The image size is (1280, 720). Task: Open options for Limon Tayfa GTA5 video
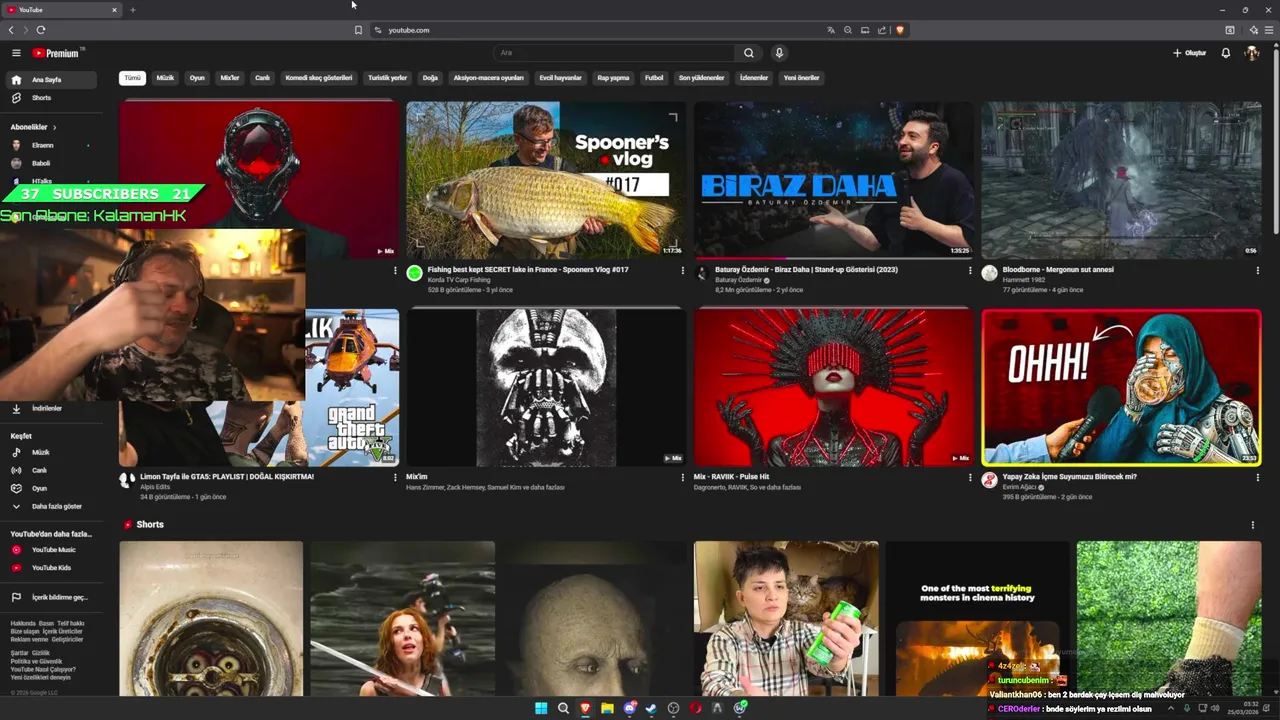[395, 477]
